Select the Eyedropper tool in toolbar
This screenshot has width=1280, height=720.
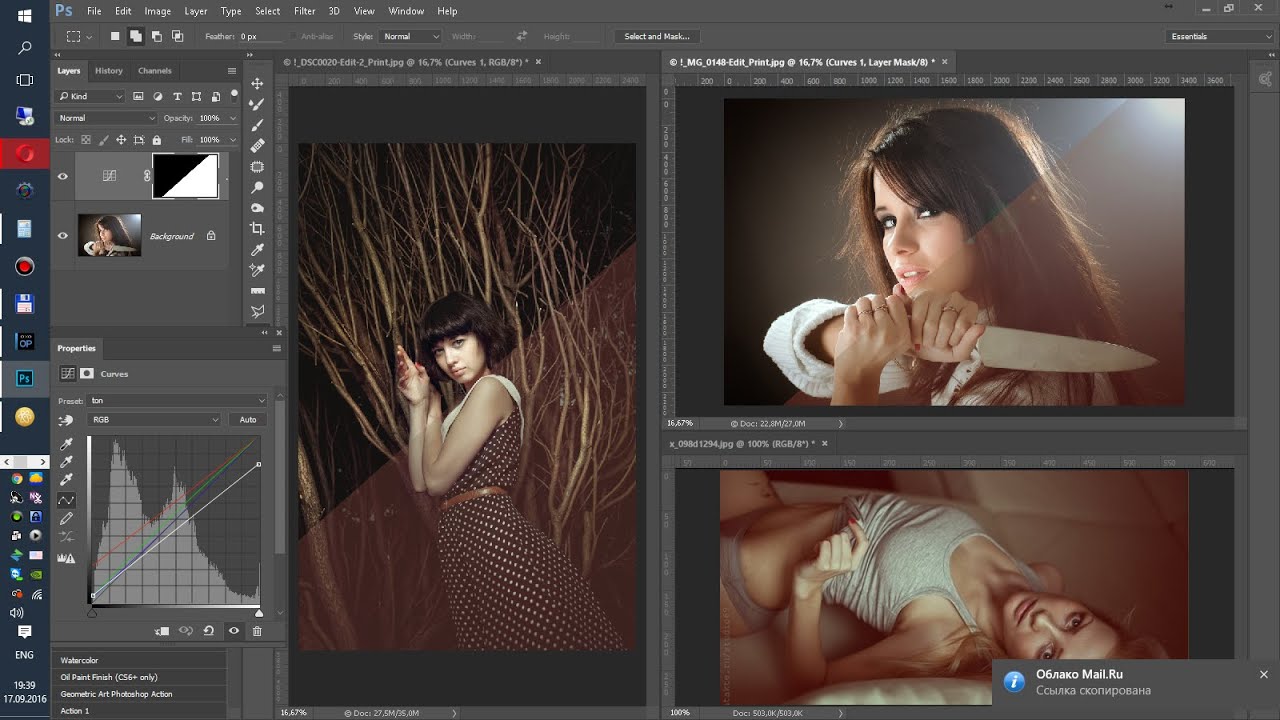[257, 249]
